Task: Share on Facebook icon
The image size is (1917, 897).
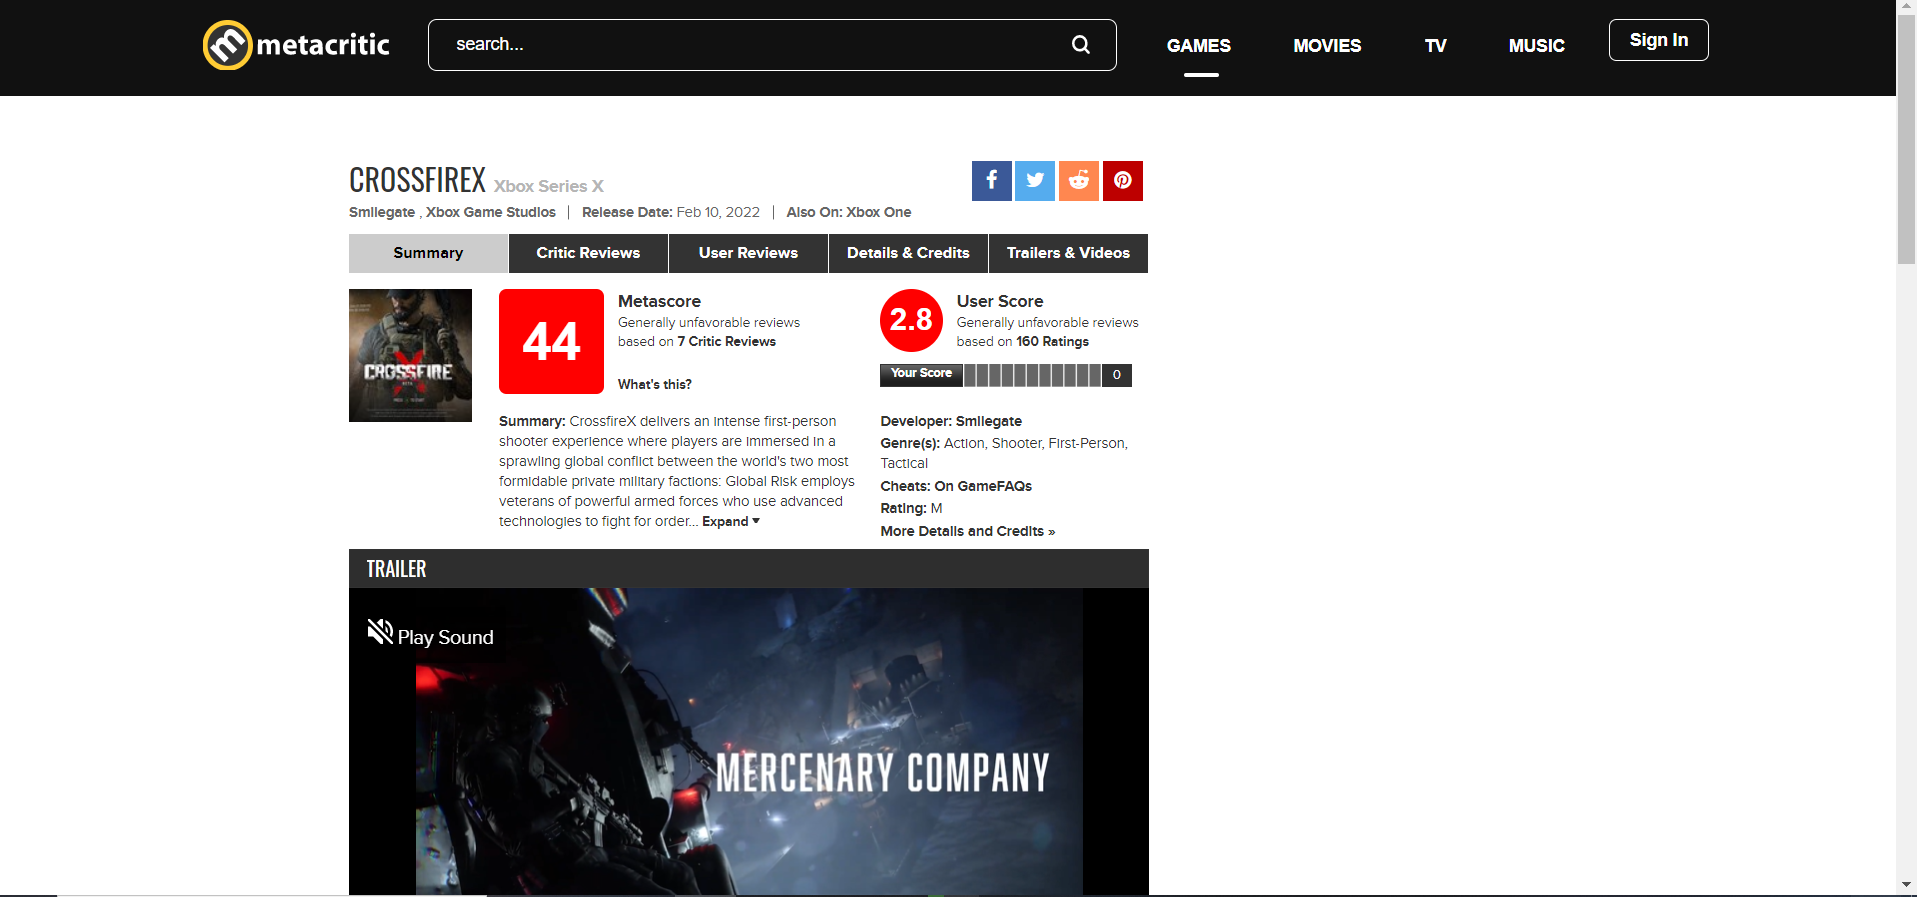Action: click(991, 181)
